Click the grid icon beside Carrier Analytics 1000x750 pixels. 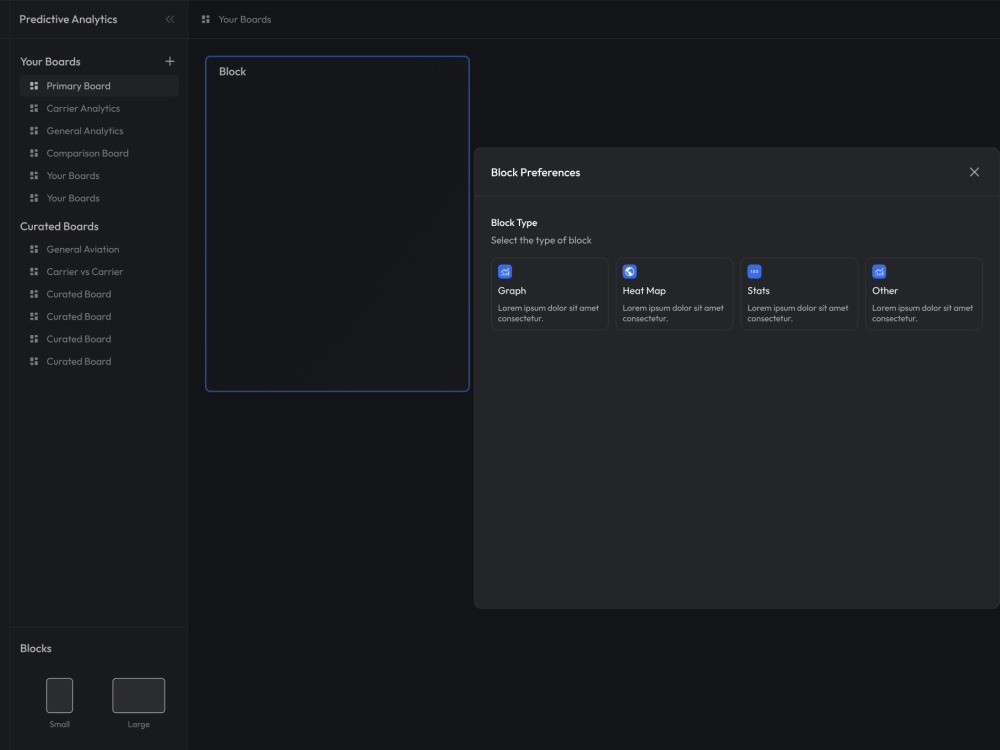click(34, 108)
